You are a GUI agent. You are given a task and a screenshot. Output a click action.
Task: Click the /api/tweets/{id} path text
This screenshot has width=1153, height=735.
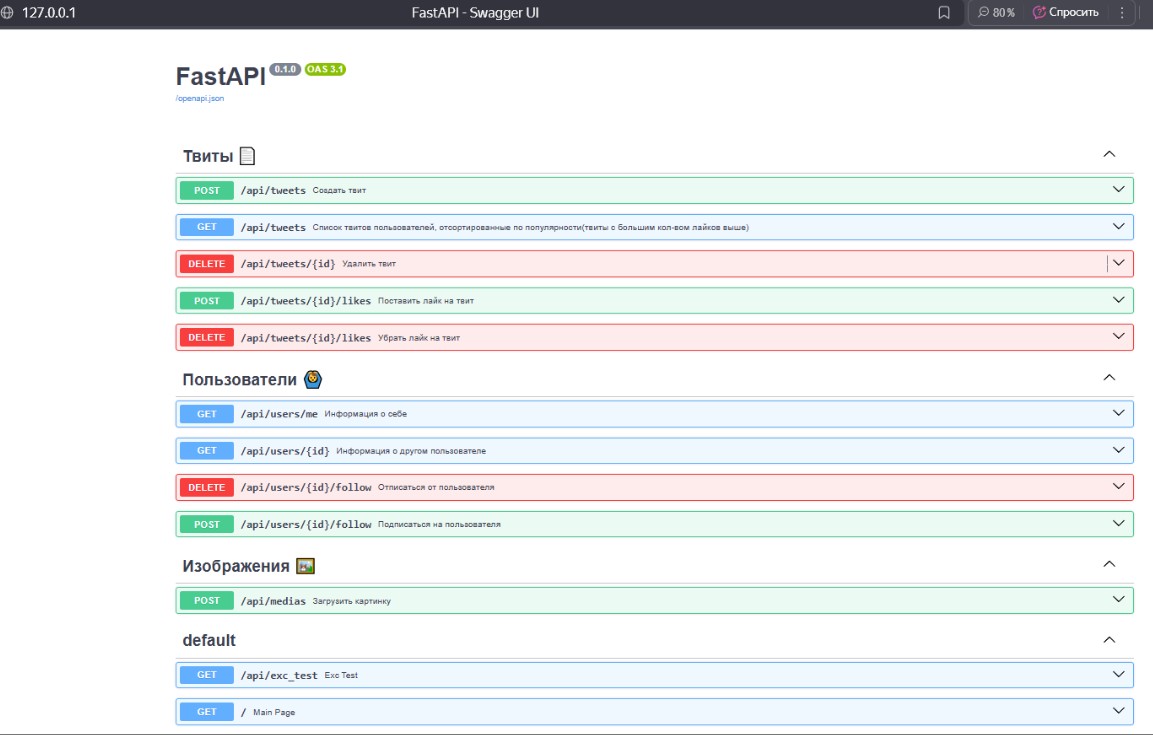pyautogui.click(x=288, y=264)
